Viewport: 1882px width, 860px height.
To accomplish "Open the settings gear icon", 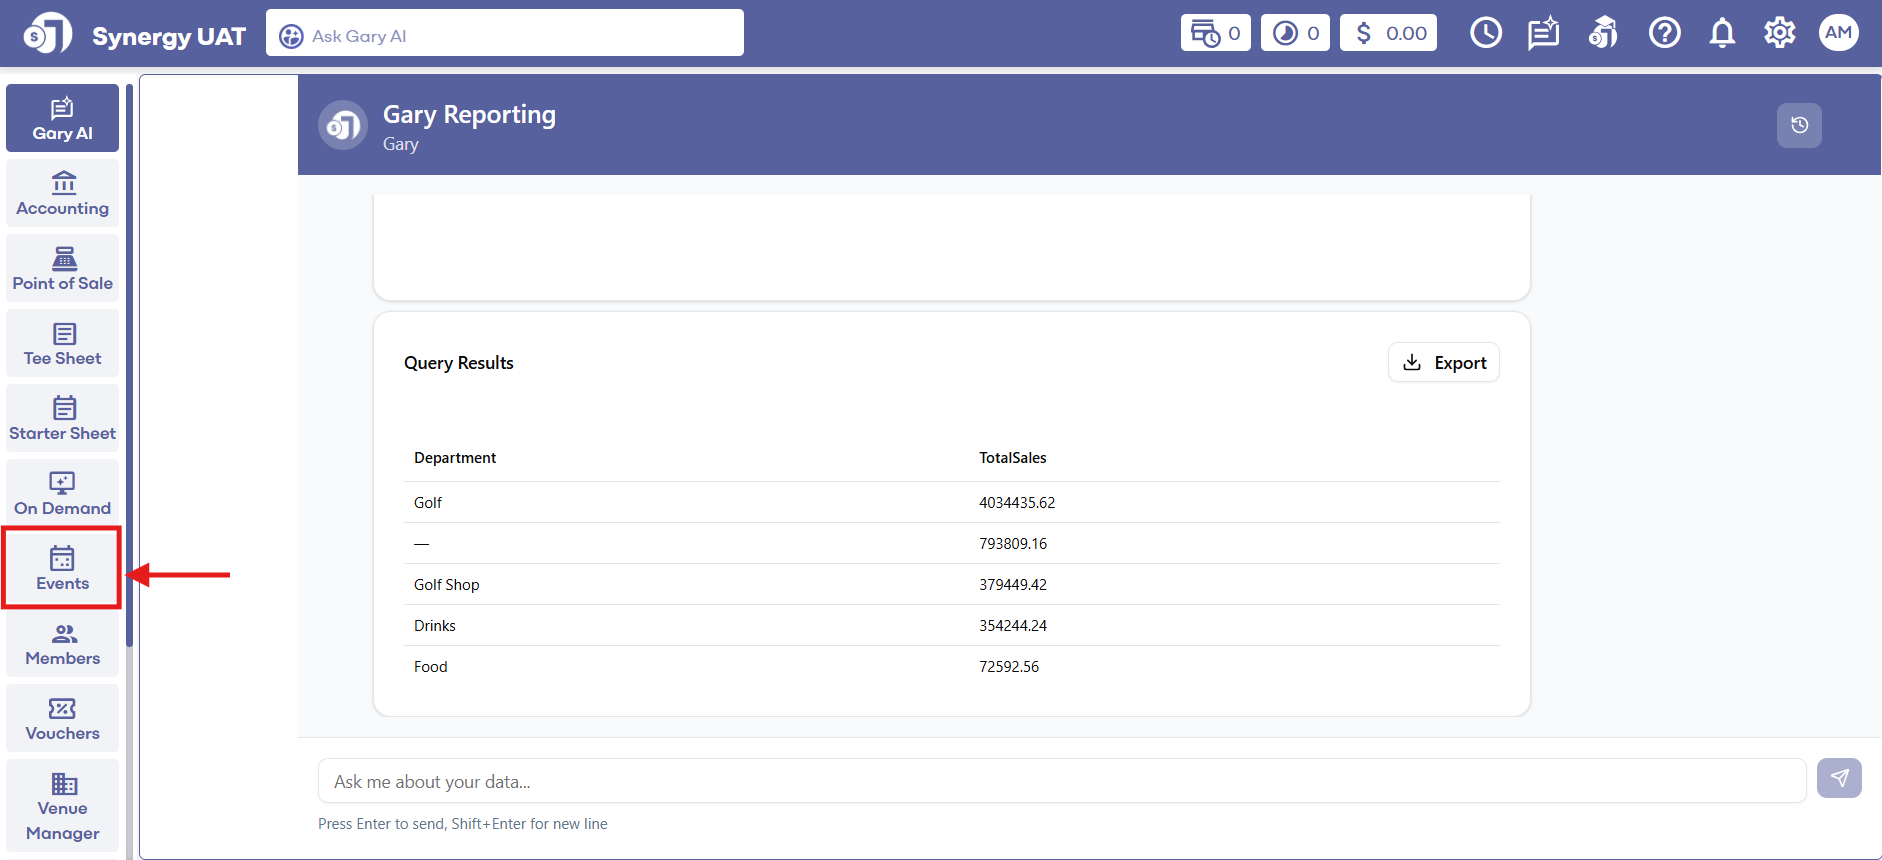I will click(x=1779, y=33).
